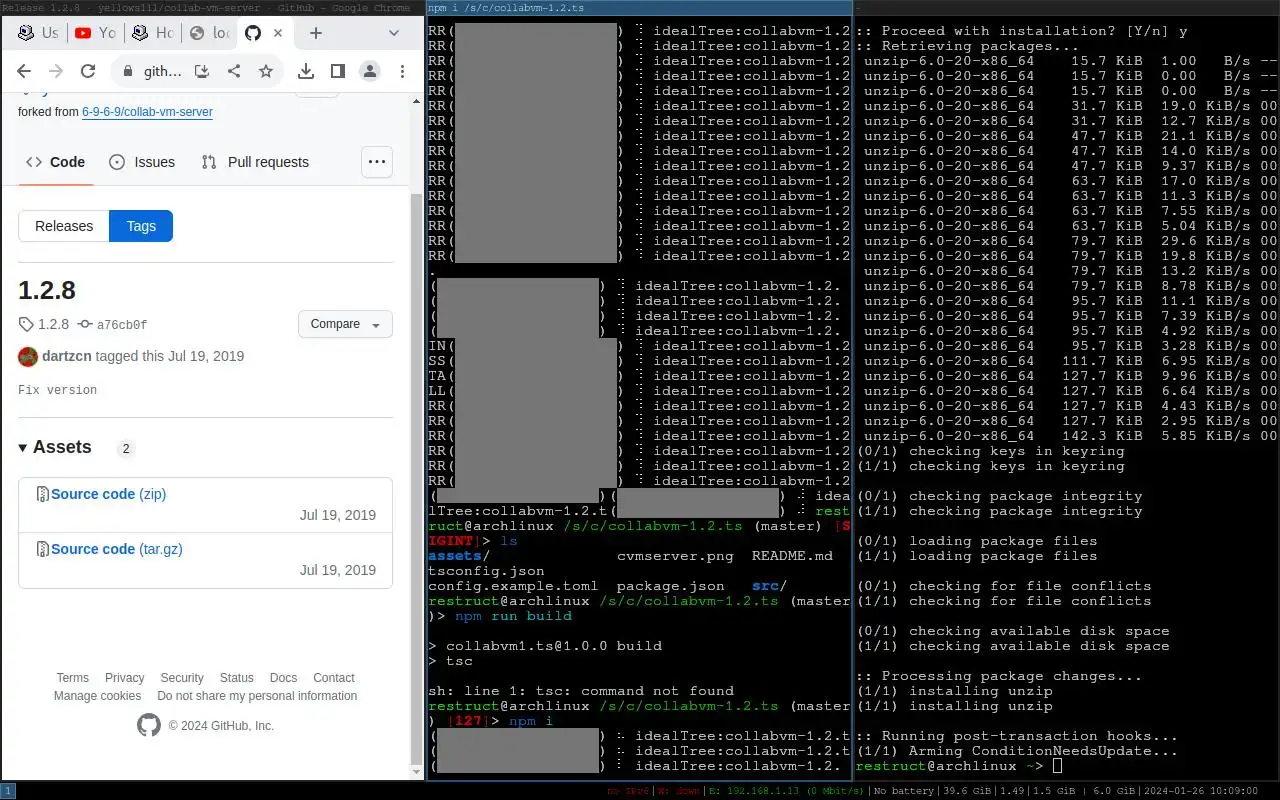The width and height of the screenshot is (1280, 800).
Task: Click the tar.gz file icon
Action: 43,549
